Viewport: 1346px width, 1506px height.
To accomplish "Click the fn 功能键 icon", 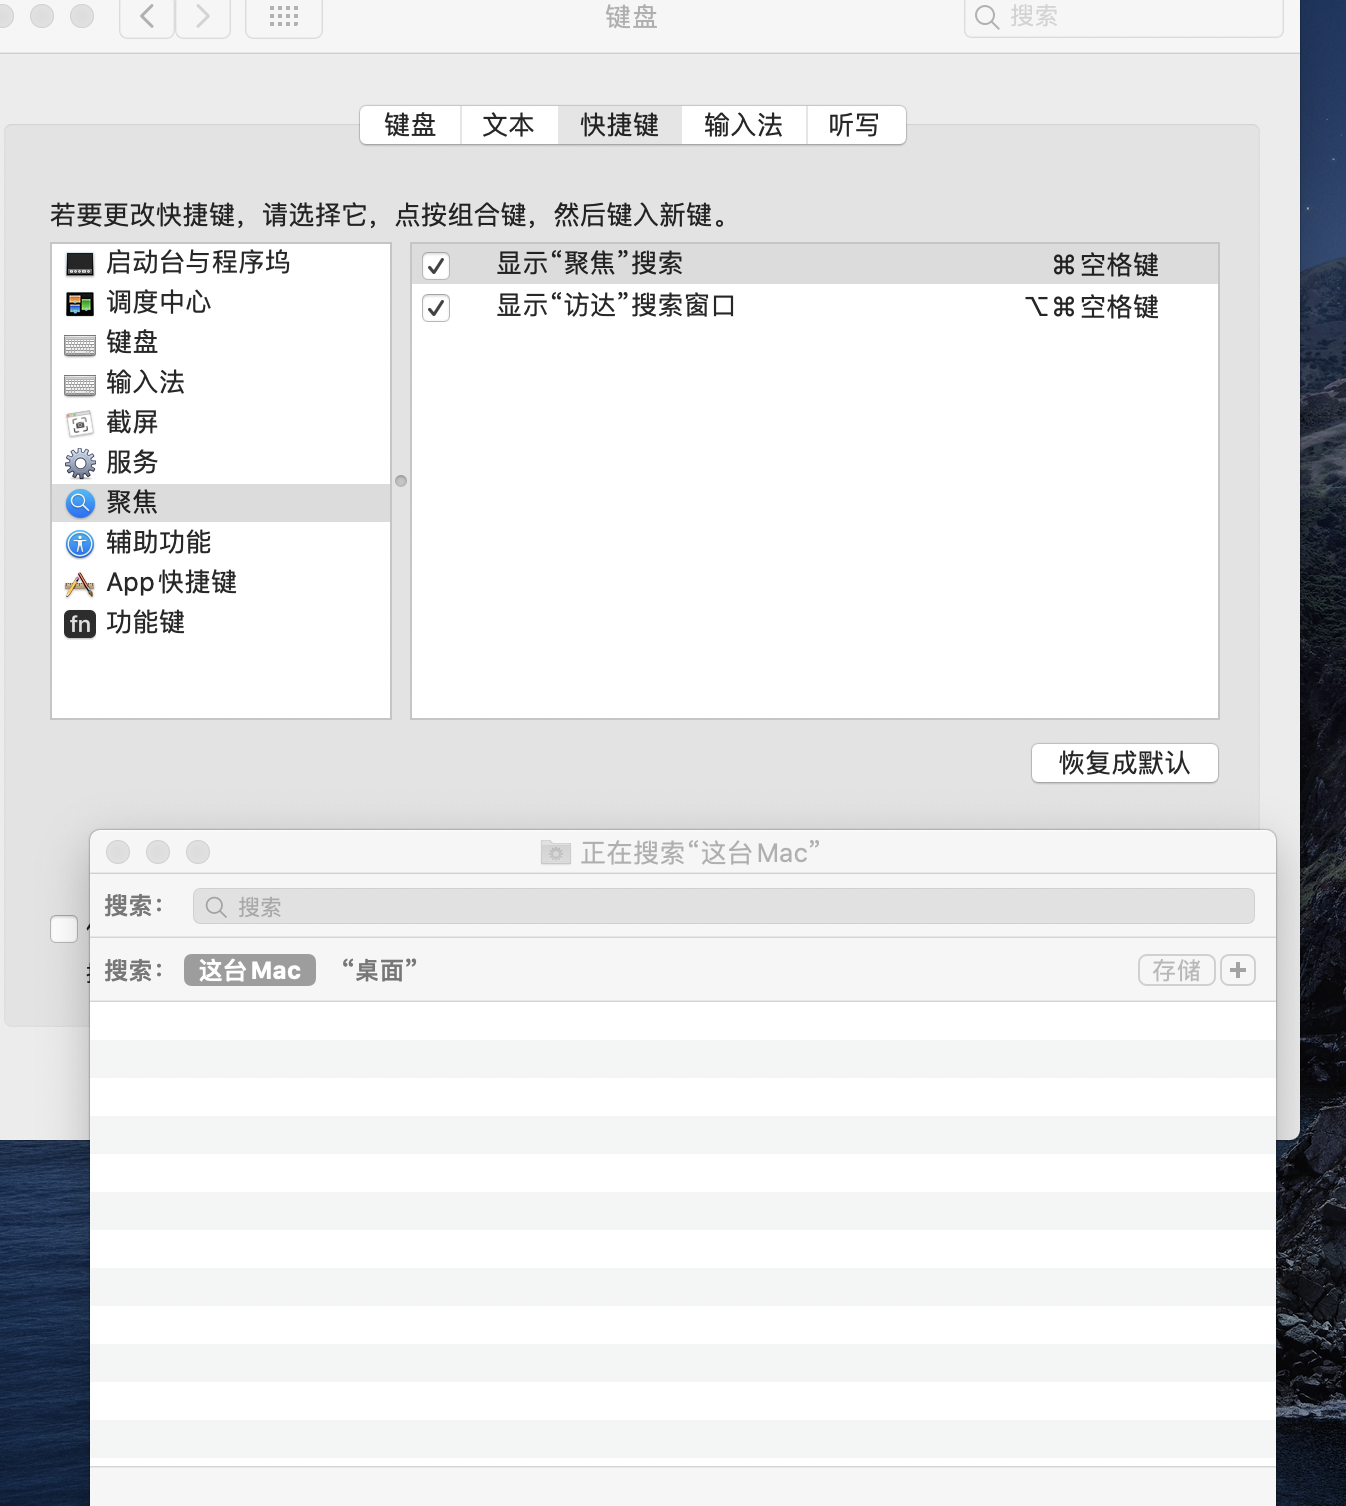I will [x=80, y=624].
